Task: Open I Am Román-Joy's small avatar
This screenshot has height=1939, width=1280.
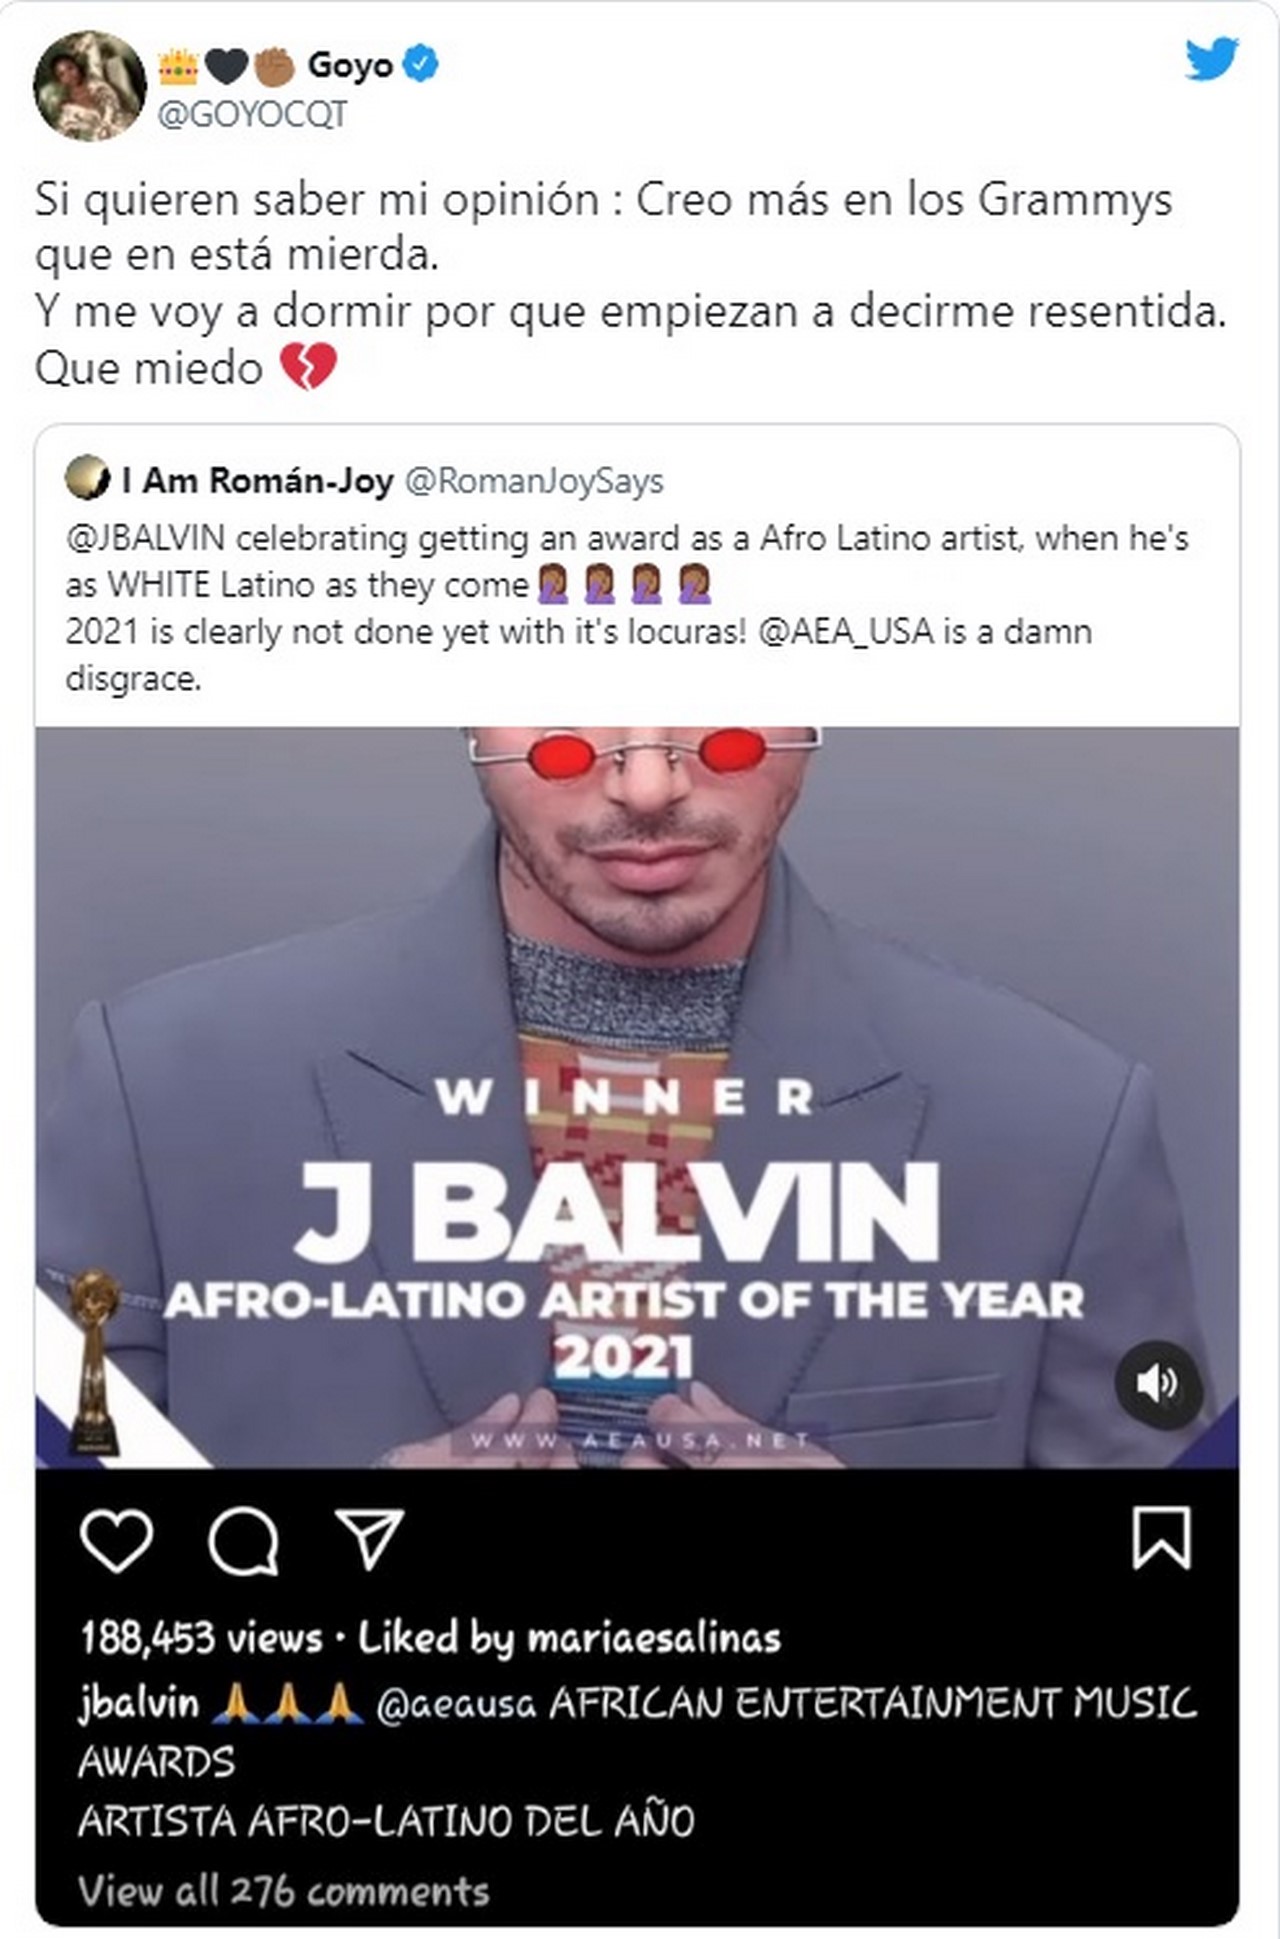Action: 87,478
